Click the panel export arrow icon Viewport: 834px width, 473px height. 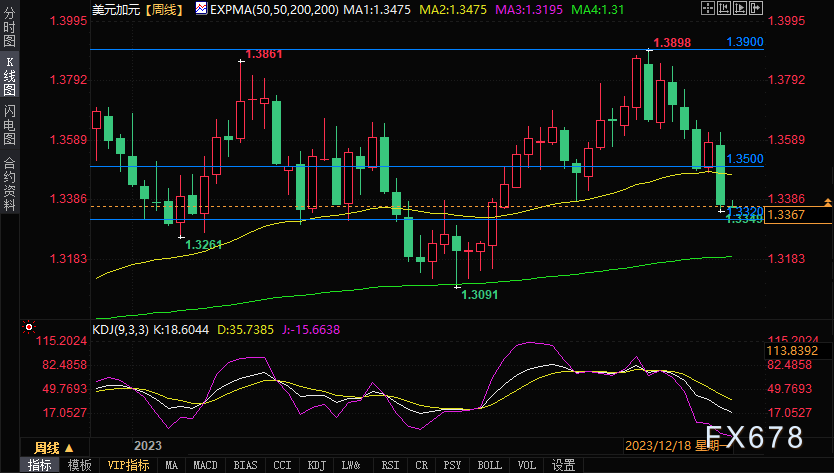[x=756, y=8]
